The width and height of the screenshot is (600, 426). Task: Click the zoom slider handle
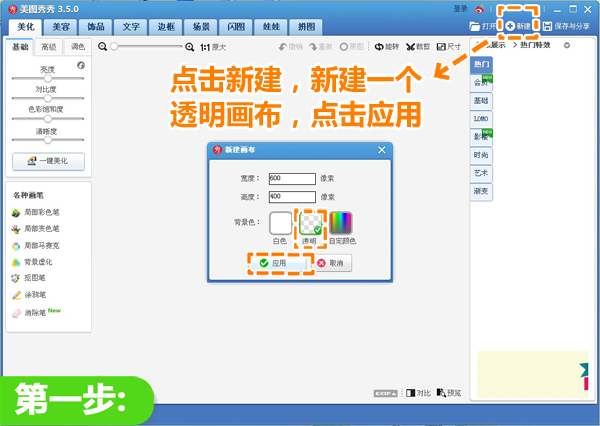114,47
